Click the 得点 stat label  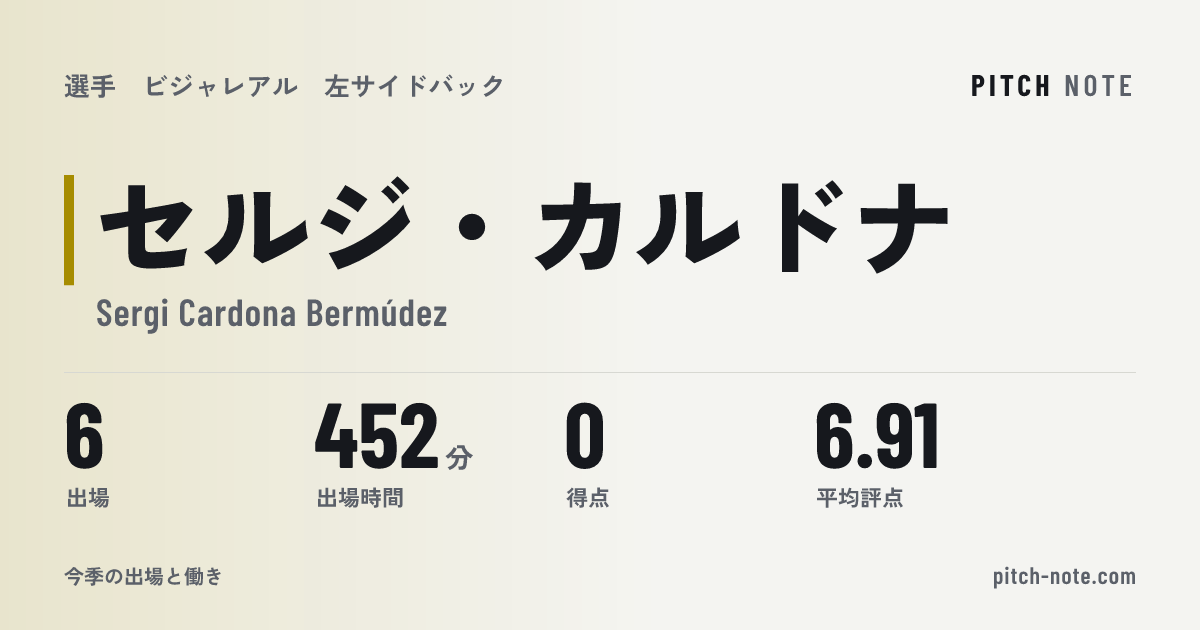coord(588,498)
